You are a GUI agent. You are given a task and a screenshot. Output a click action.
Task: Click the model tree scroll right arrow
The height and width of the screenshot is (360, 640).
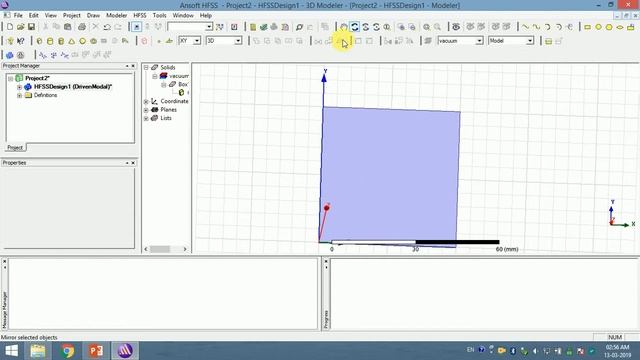pyautogui.click(x=185, y=249)
